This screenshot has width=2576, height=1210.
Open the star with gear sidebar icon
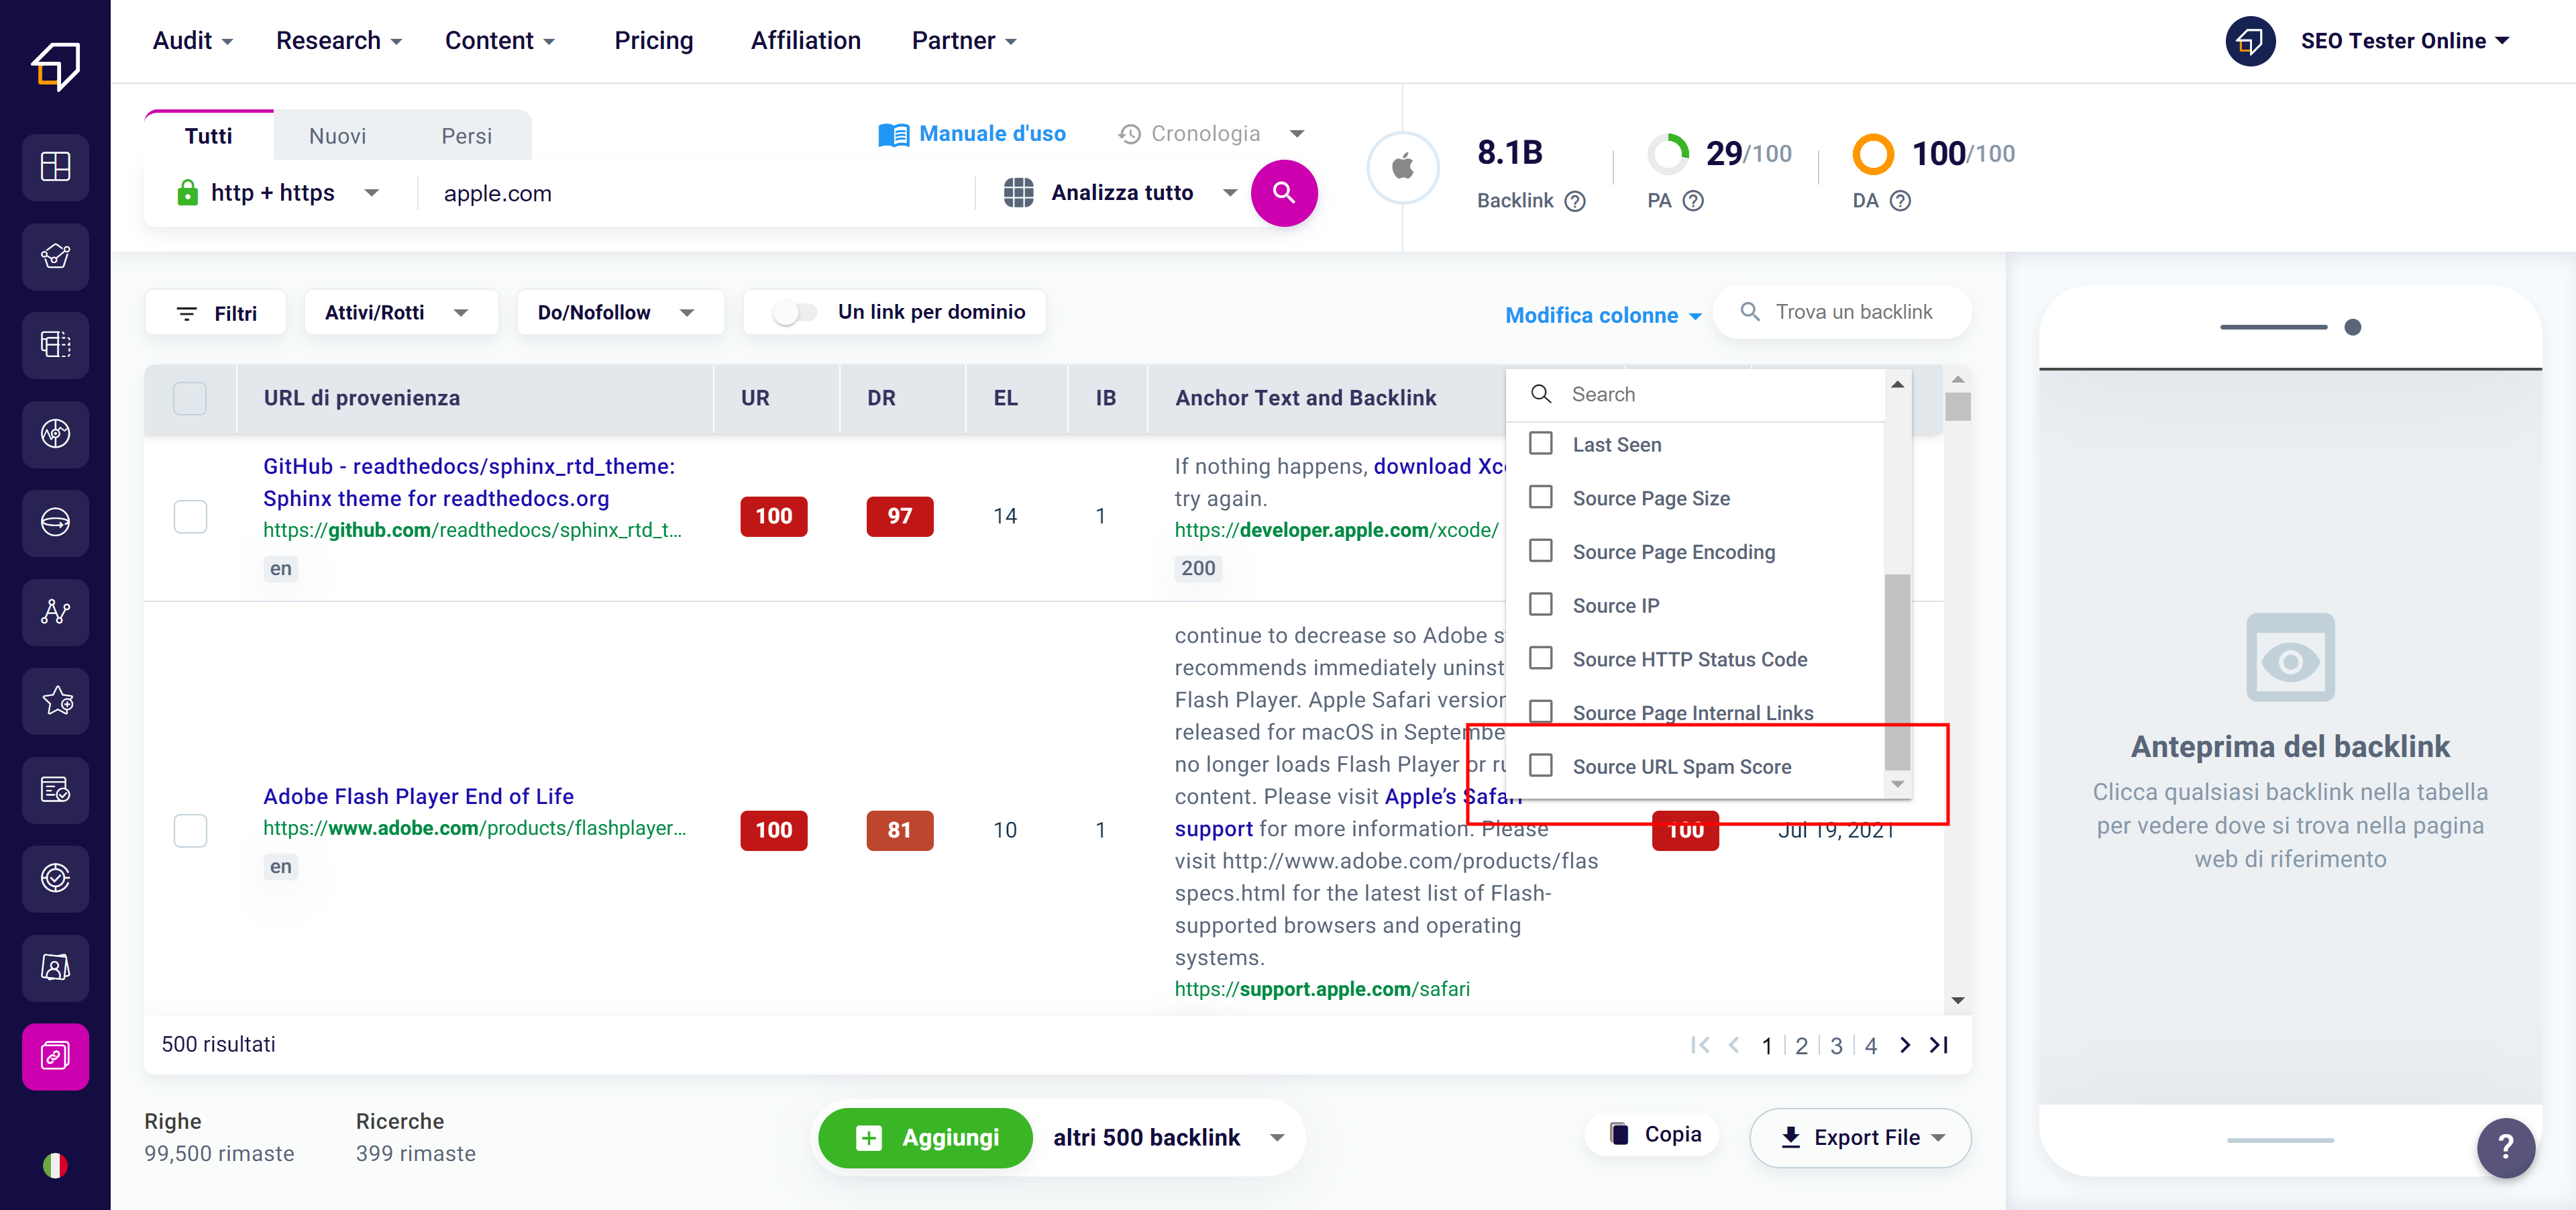55,701
